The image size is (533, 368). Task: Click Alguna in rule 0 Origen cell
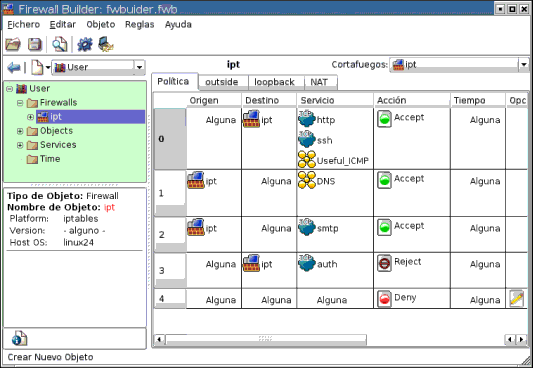(x=221, y=120)
